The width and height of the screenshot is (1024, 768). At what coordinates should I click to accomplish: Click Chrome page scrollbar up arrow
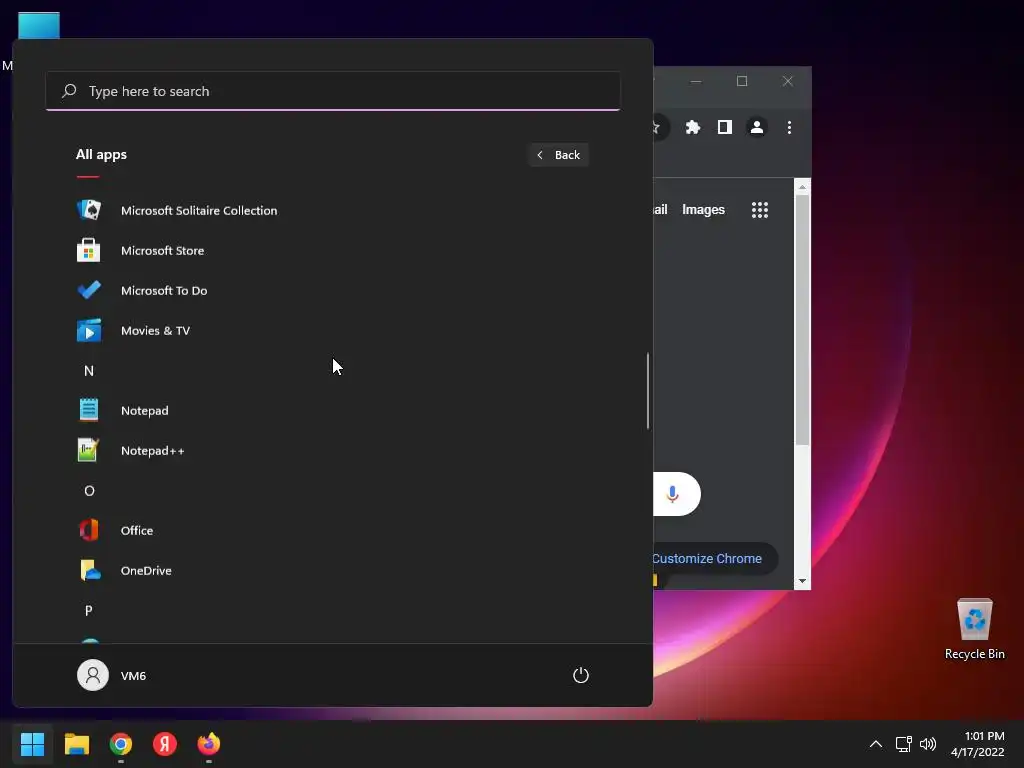coord(802,187)
